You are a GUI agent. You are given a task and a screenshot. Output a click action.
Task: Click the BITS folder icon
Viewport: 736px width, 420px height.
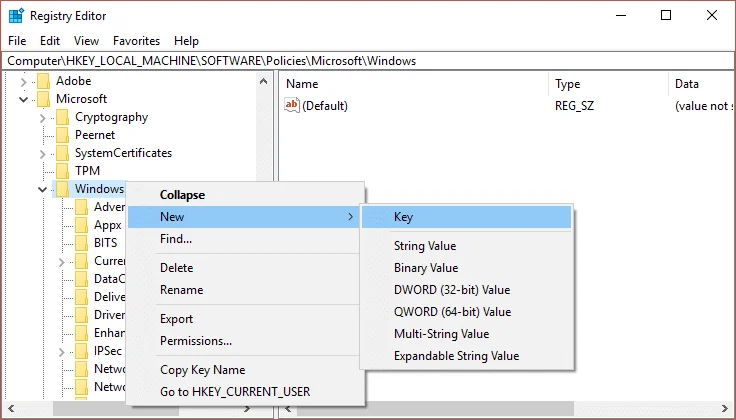81,243
